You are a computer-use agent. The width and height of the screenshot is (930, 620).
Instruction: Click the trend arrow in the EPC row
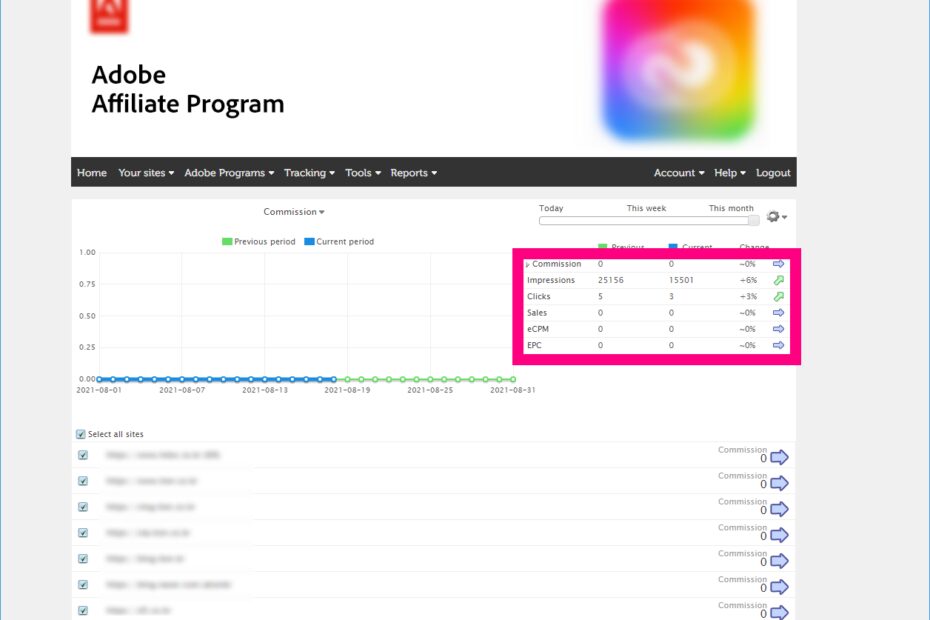(778, 345)
